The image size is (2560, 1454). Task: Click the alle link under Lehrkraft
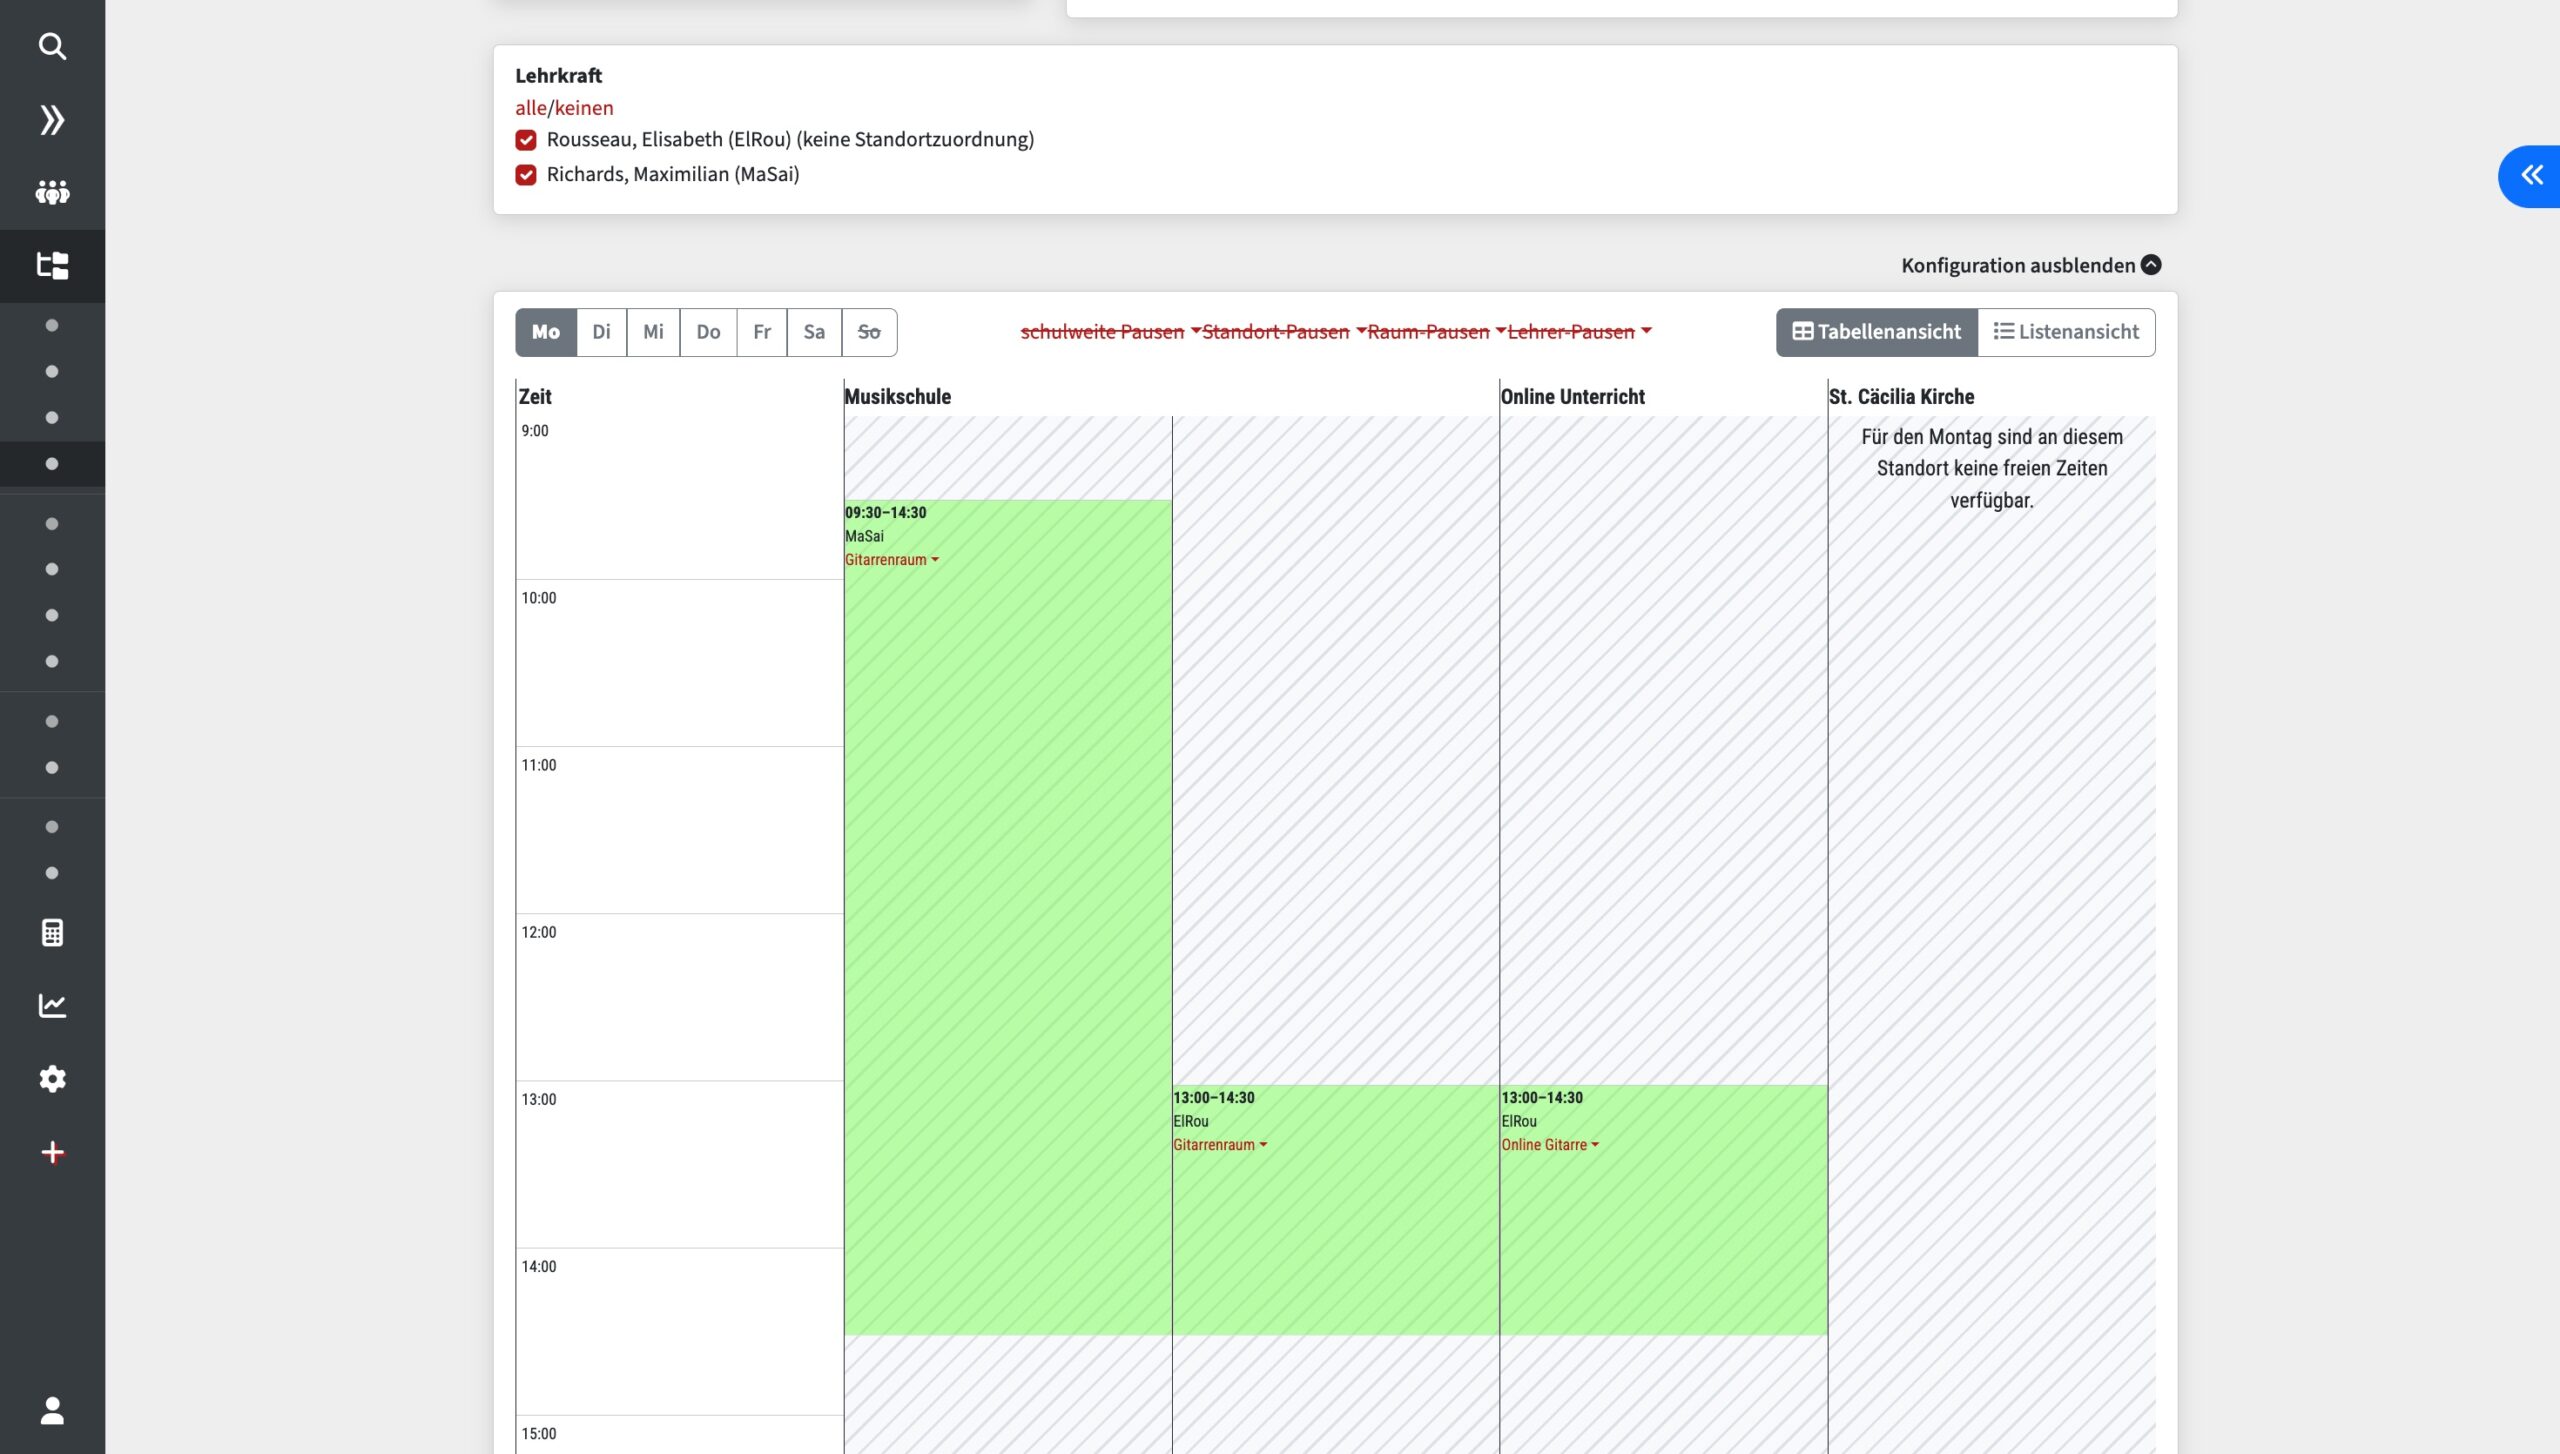(531, 108)
